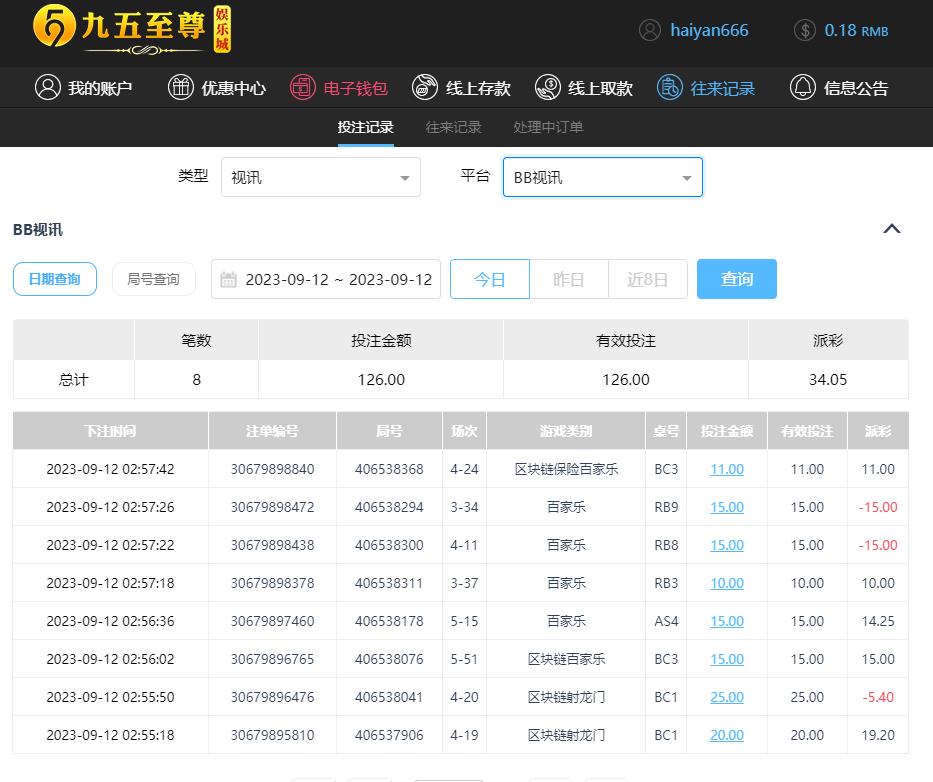Screen dimensions: 933x782
Task: Click the user avatar icon beside haiyan666
Action: [650, 30]
